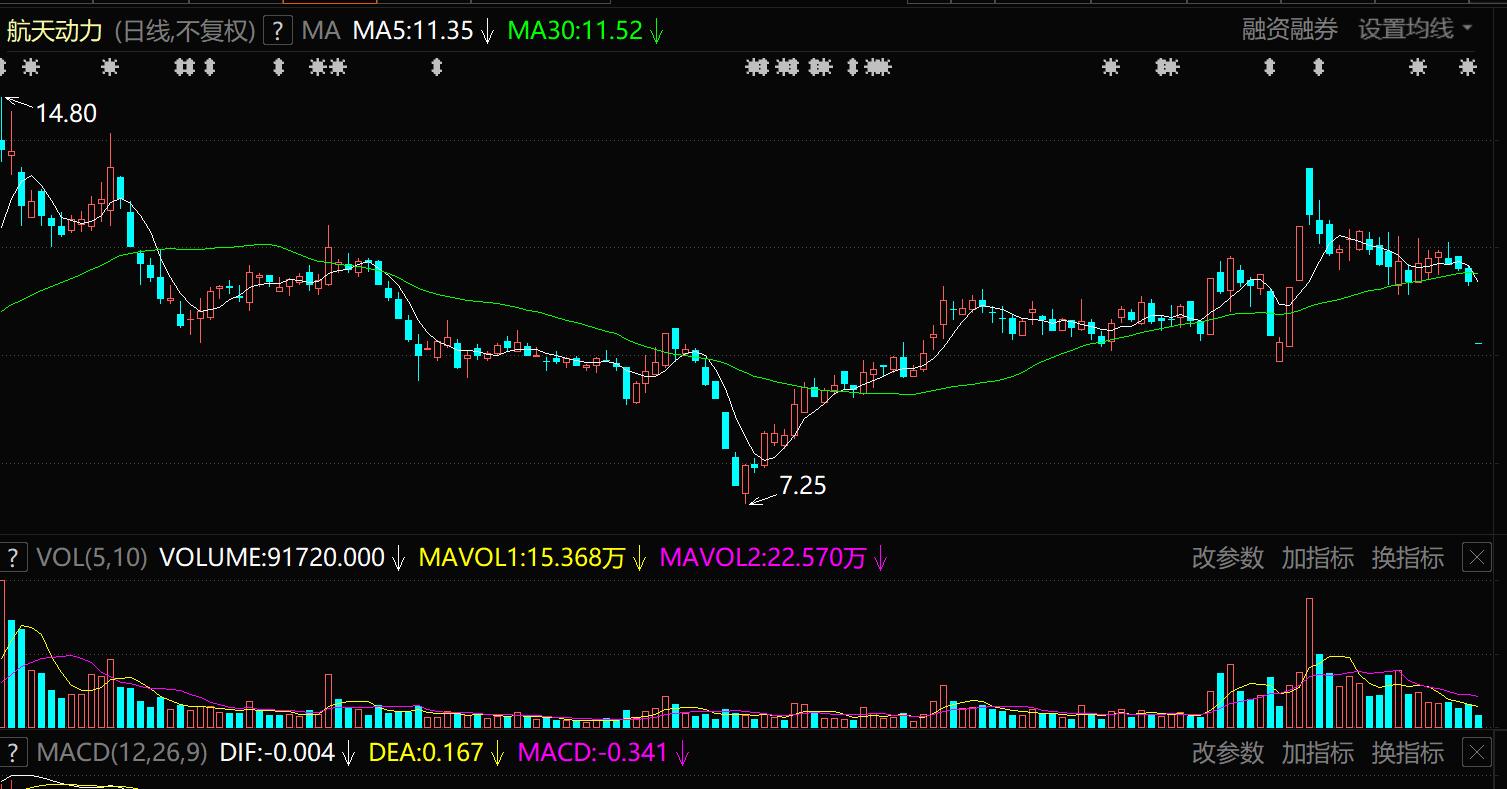
Task: Click 加指标 in the VOL panel
Action: click(x=1317, y=558)
